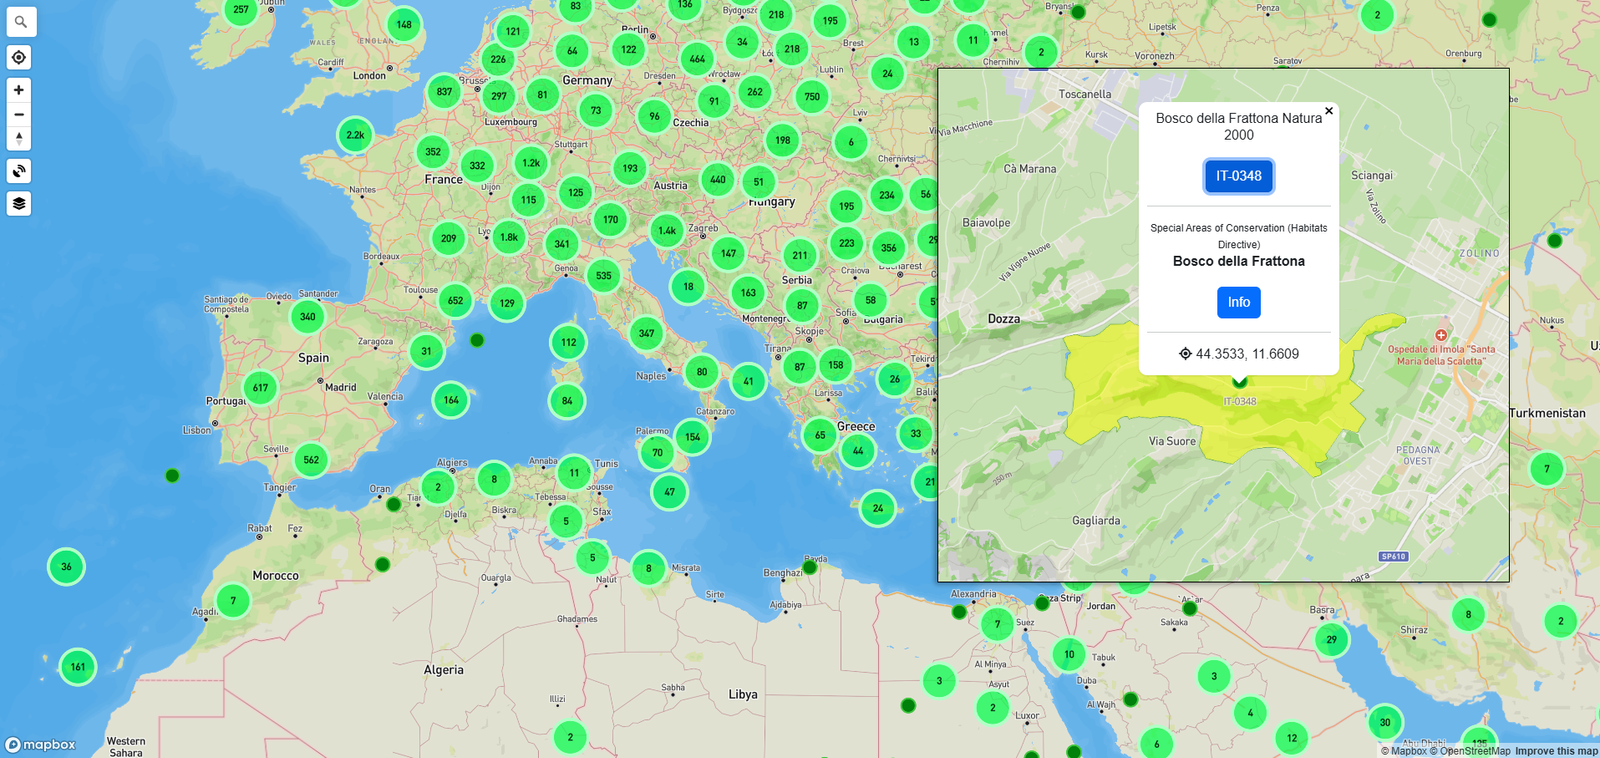
Task: Reset map bearing with compass button
Action: coord(19,138)
